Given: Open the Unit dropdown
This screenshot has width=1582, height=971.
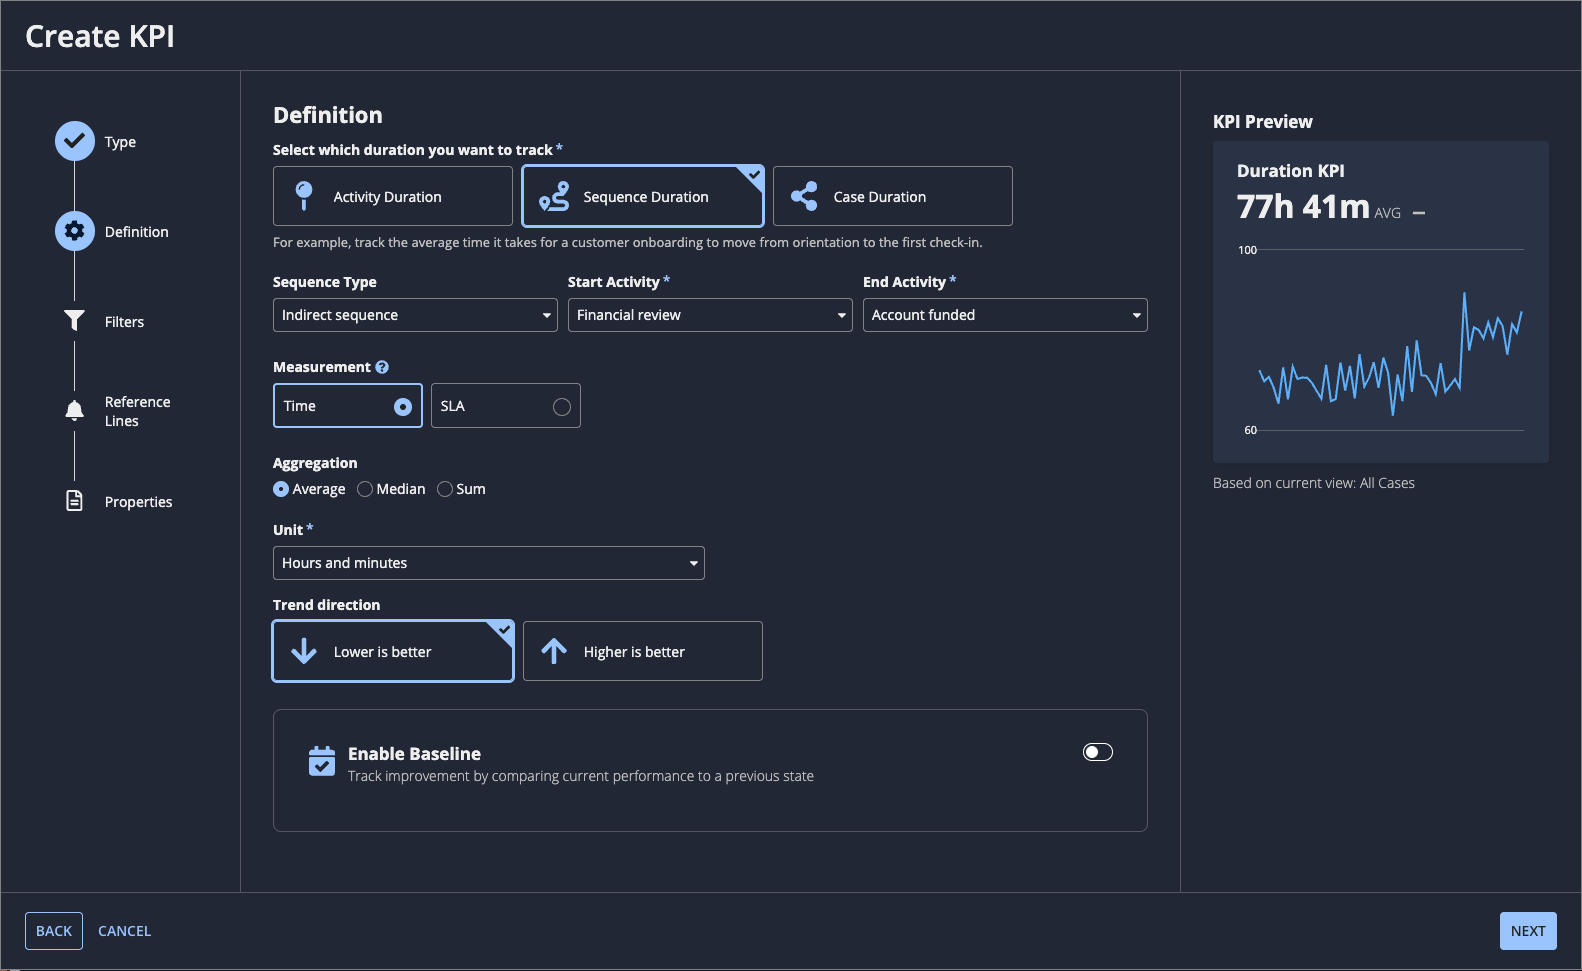Looking at the screenshot, I should (x=489, y=563).
